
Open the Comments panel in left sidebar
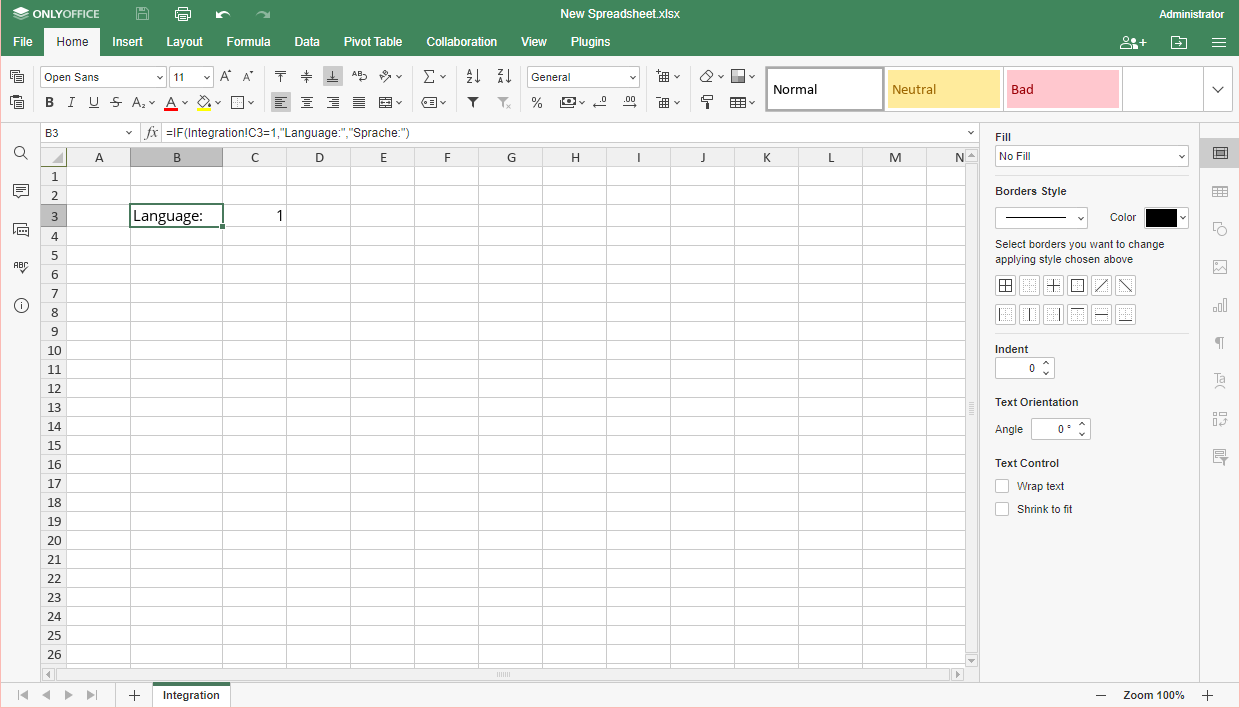pos(21,191)
